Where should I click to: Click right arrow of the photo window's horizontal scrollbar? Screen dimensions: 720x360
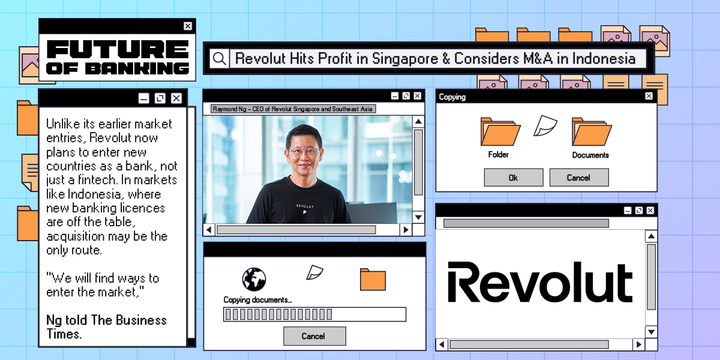coord(405,229)
